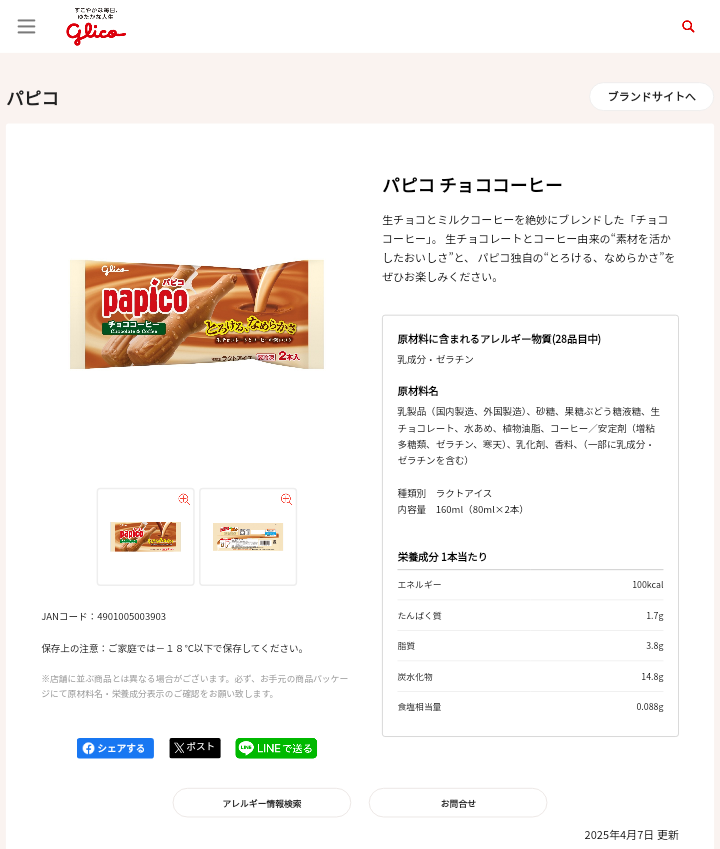Click the allergen heading (28品目中)

(x=499, y=339)
